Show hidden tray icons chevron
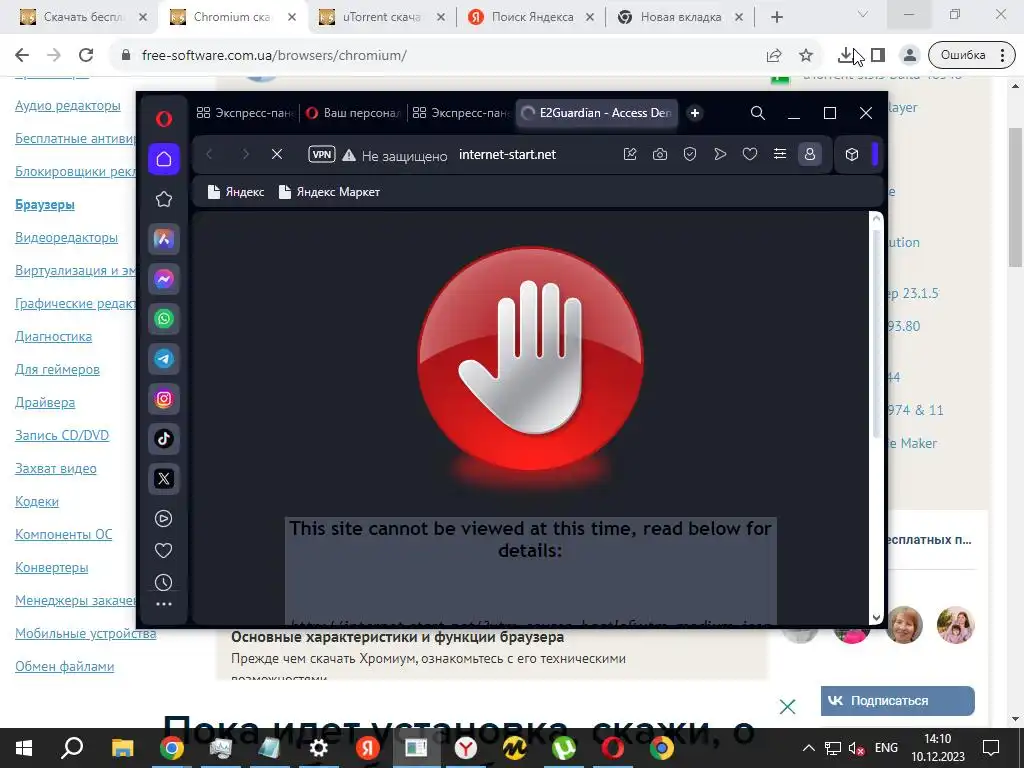Image resolution: width=1024 pixels, height=768 pixels. pyautogui.click(x=808, y=748)
